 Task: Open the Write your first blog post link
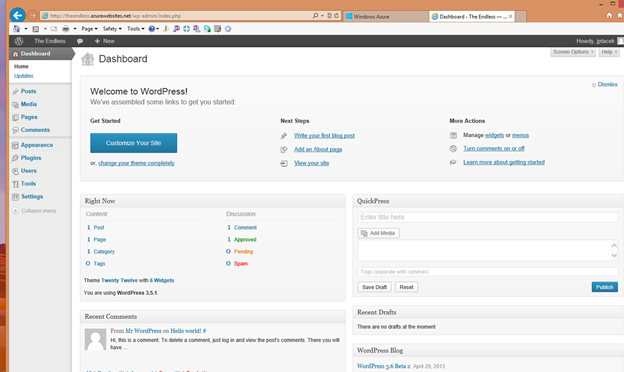pos(324,136)
